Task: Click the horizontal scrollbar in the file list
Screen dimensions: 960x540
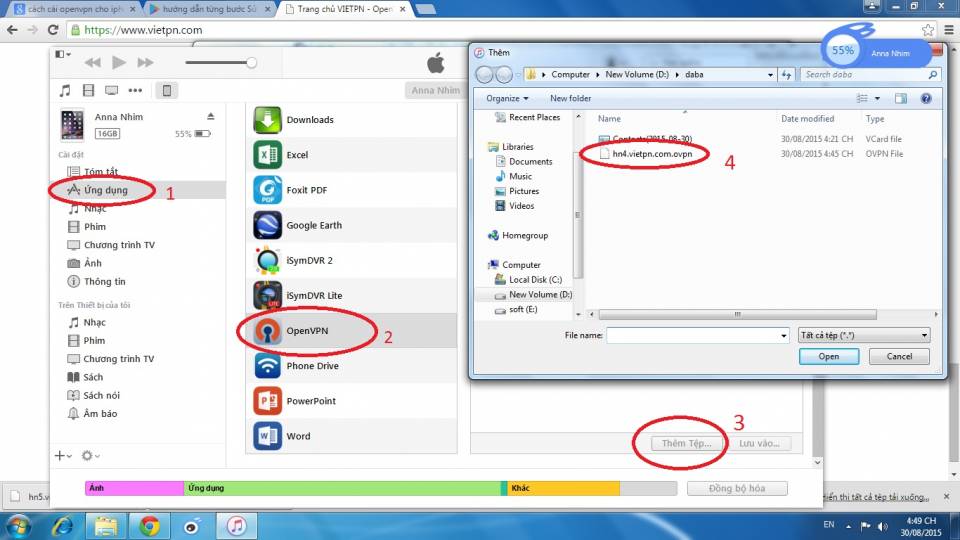Action: 738,315
